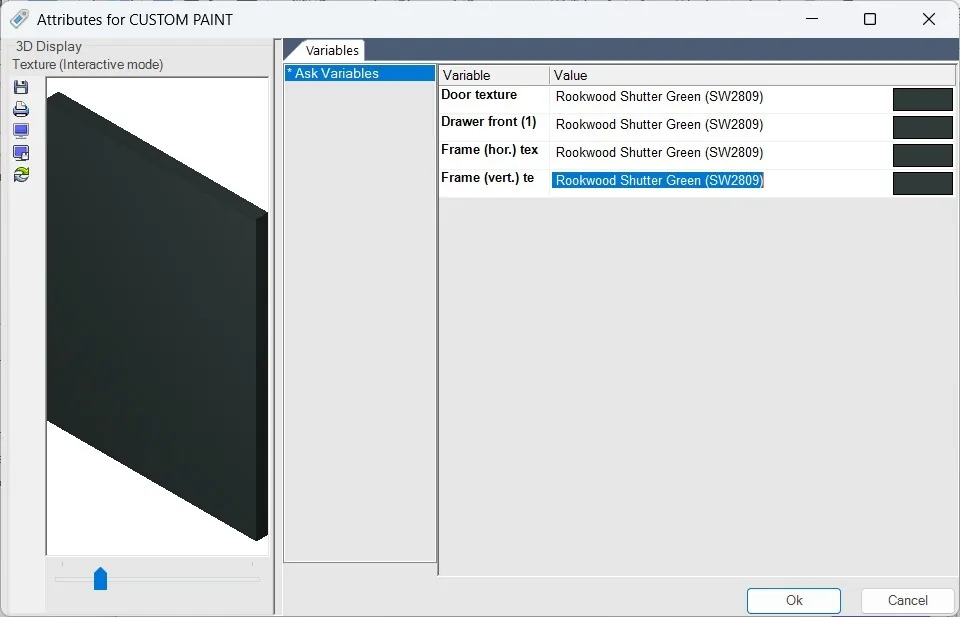Click the blue monitor display icon

pyautogui.click(x=21, y=131)
